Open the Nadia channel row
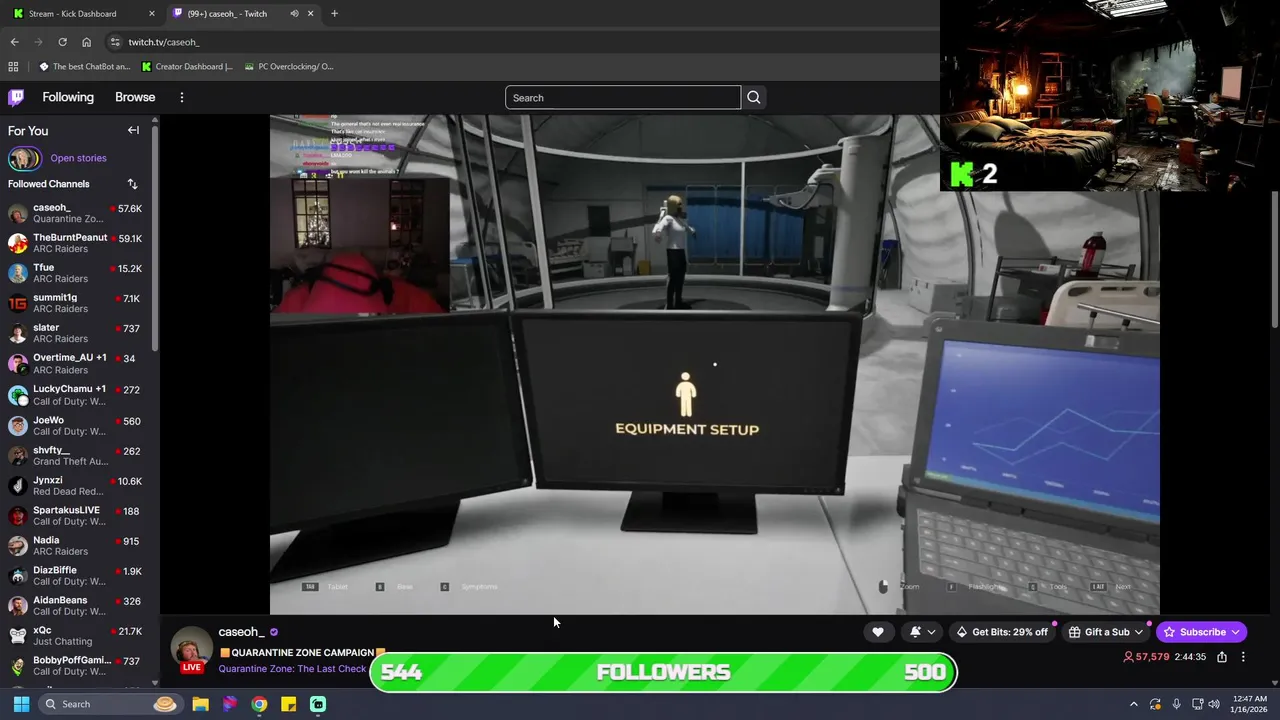The image size is (1280, 720). (76, 546)
